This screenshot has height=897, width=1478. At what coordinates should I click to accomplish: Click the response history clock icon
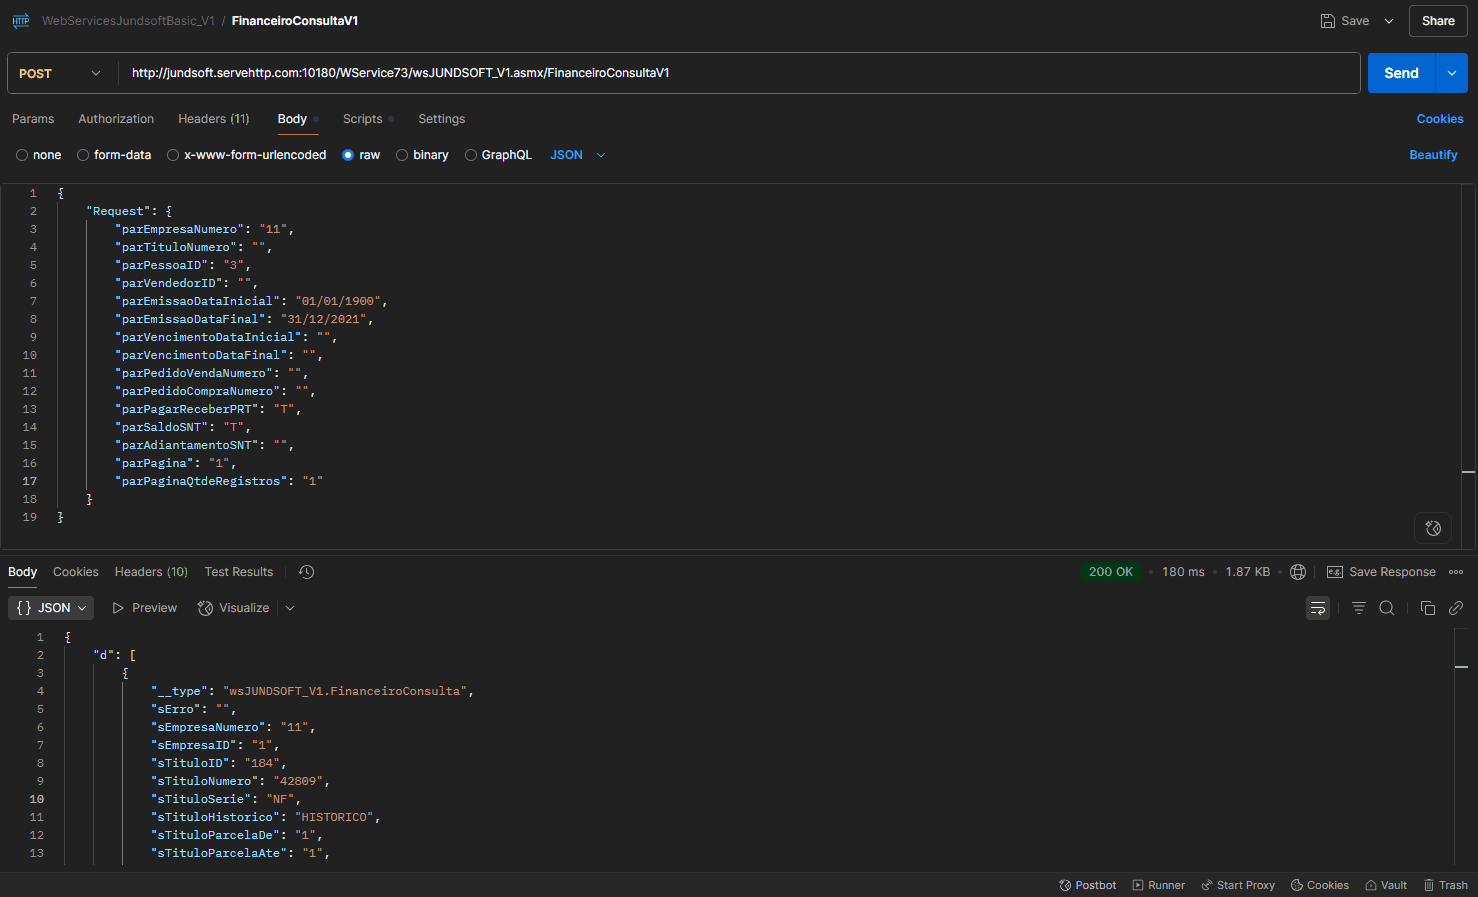307,572
